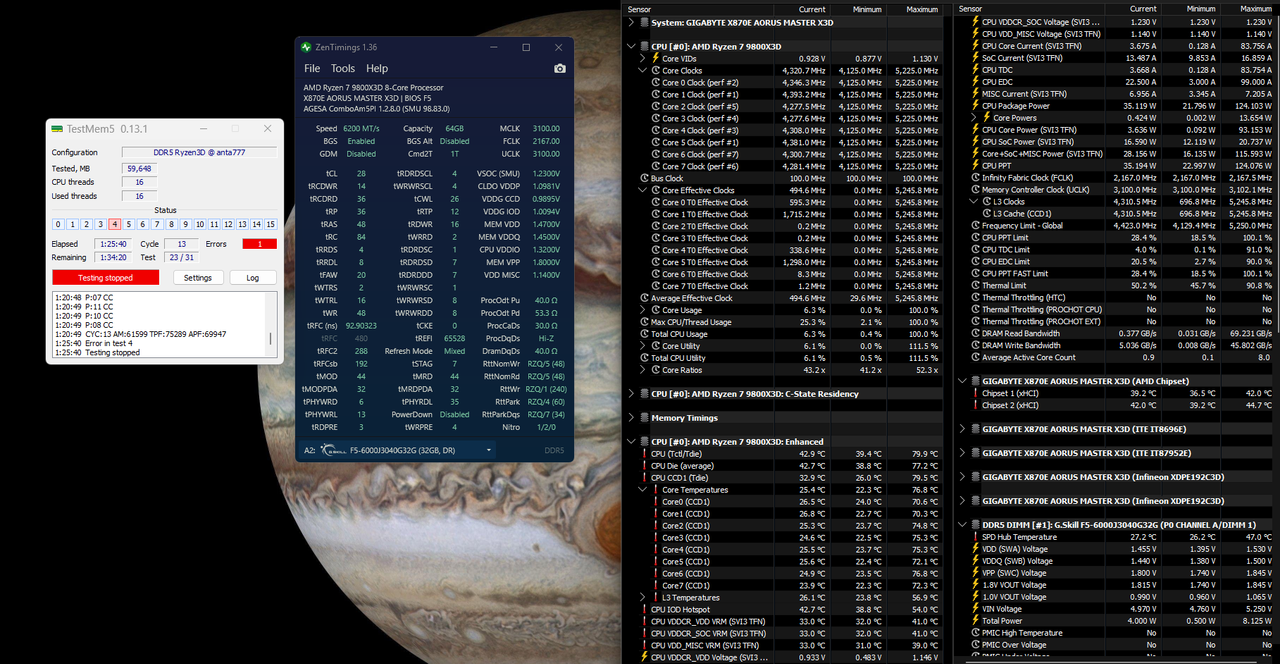Click thermometer icon next to CPU (Tctl/Tdie)
This screenshot has width=1280, height=664.
coord(644,454)
